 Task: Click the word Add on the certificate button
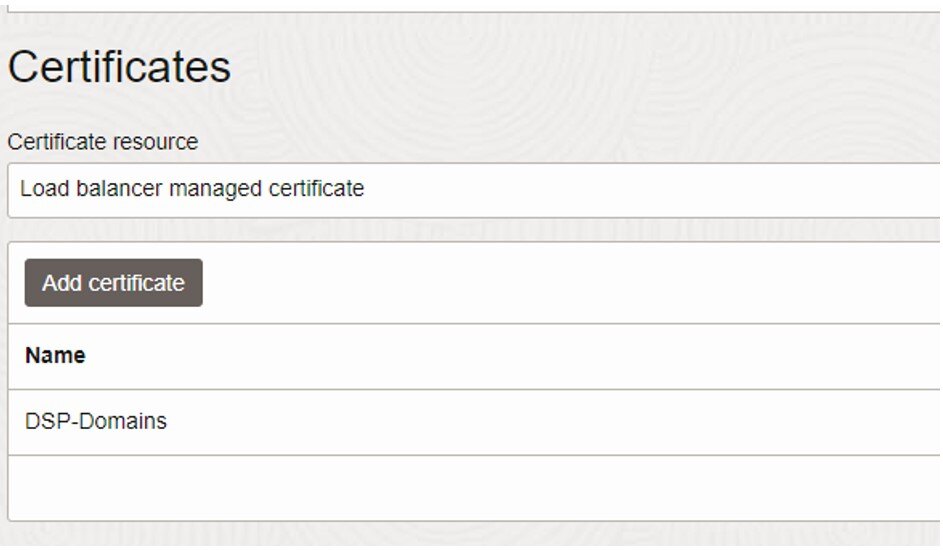tap(61, 283)
